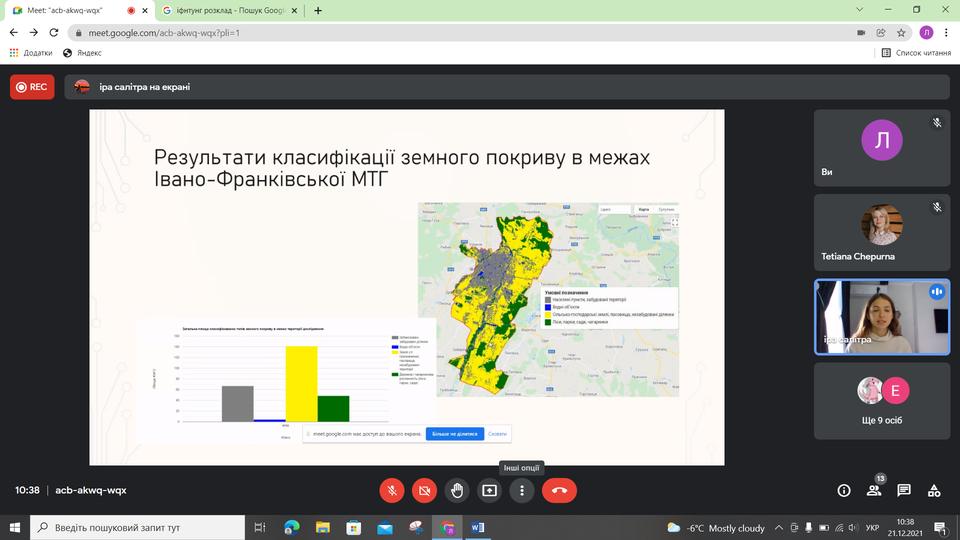Click the address bar with the Meet URL
The image size is (960, 540).
[x=450, y=32]
